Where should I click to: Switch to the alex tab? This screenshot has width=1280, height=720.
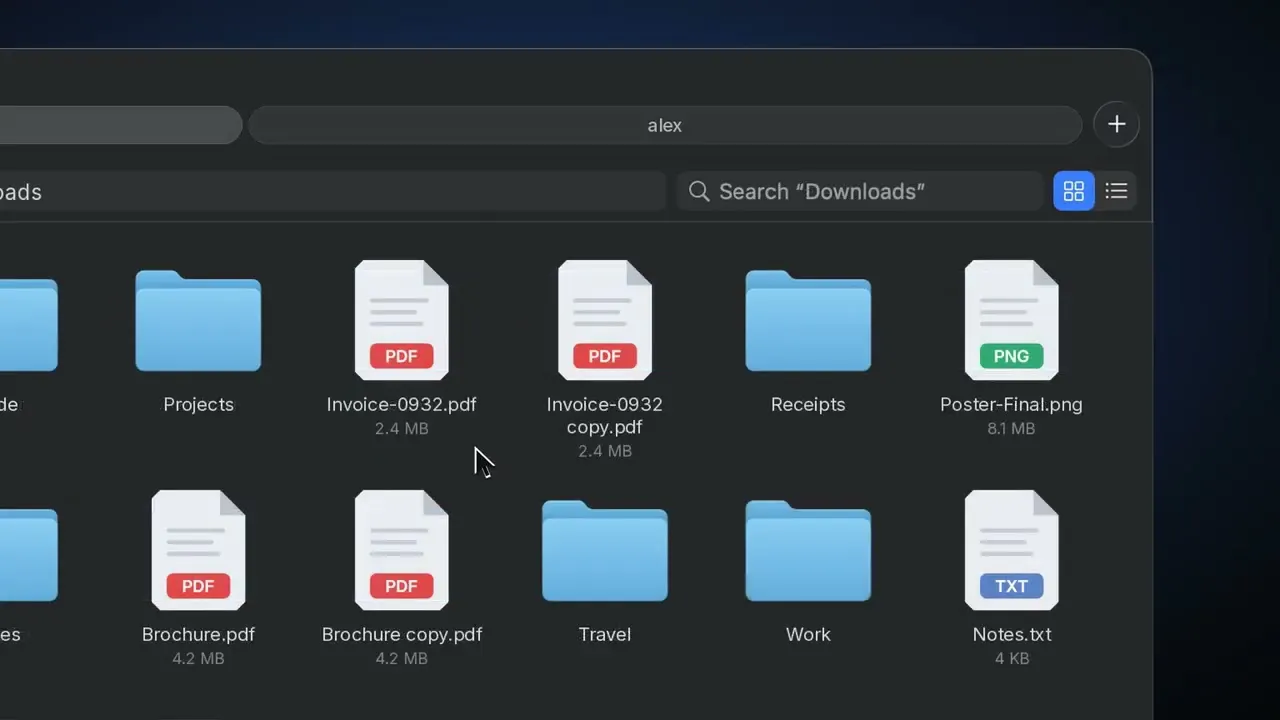tap(665, 125)
